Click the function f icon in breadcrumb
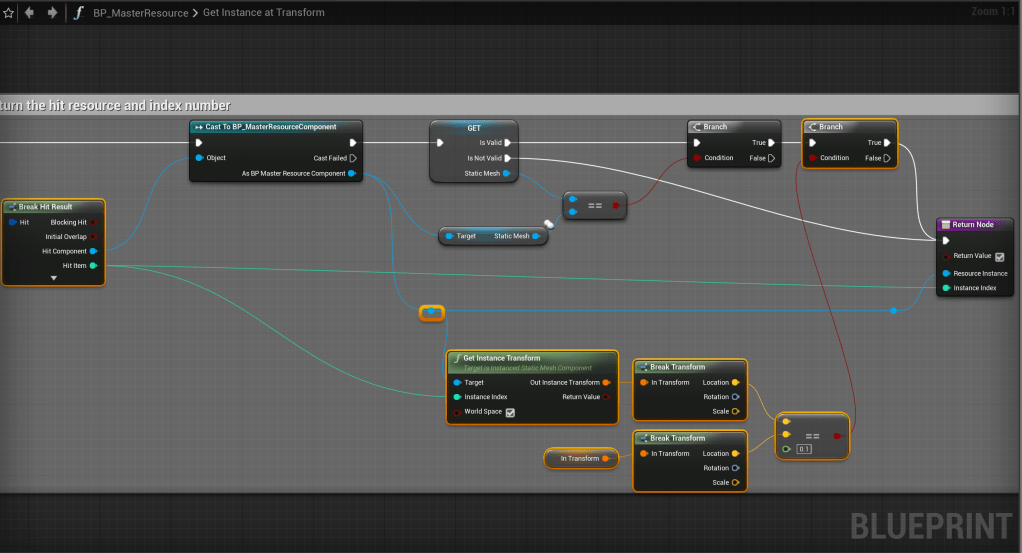This screenshot has height=553, width=1022. [78, 13]
